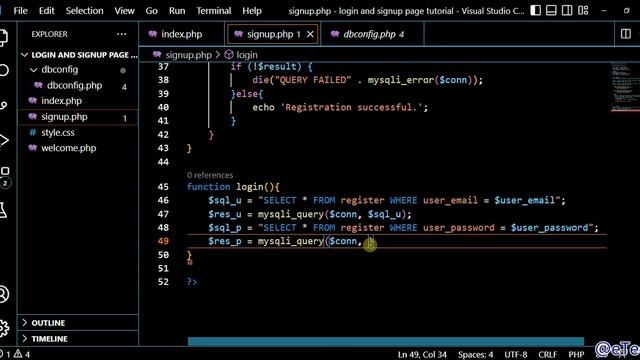Viewport: 640px width, 360px height.
Task: Click UTF-8 encoding in status bar
Action: (x=516, y=354)
